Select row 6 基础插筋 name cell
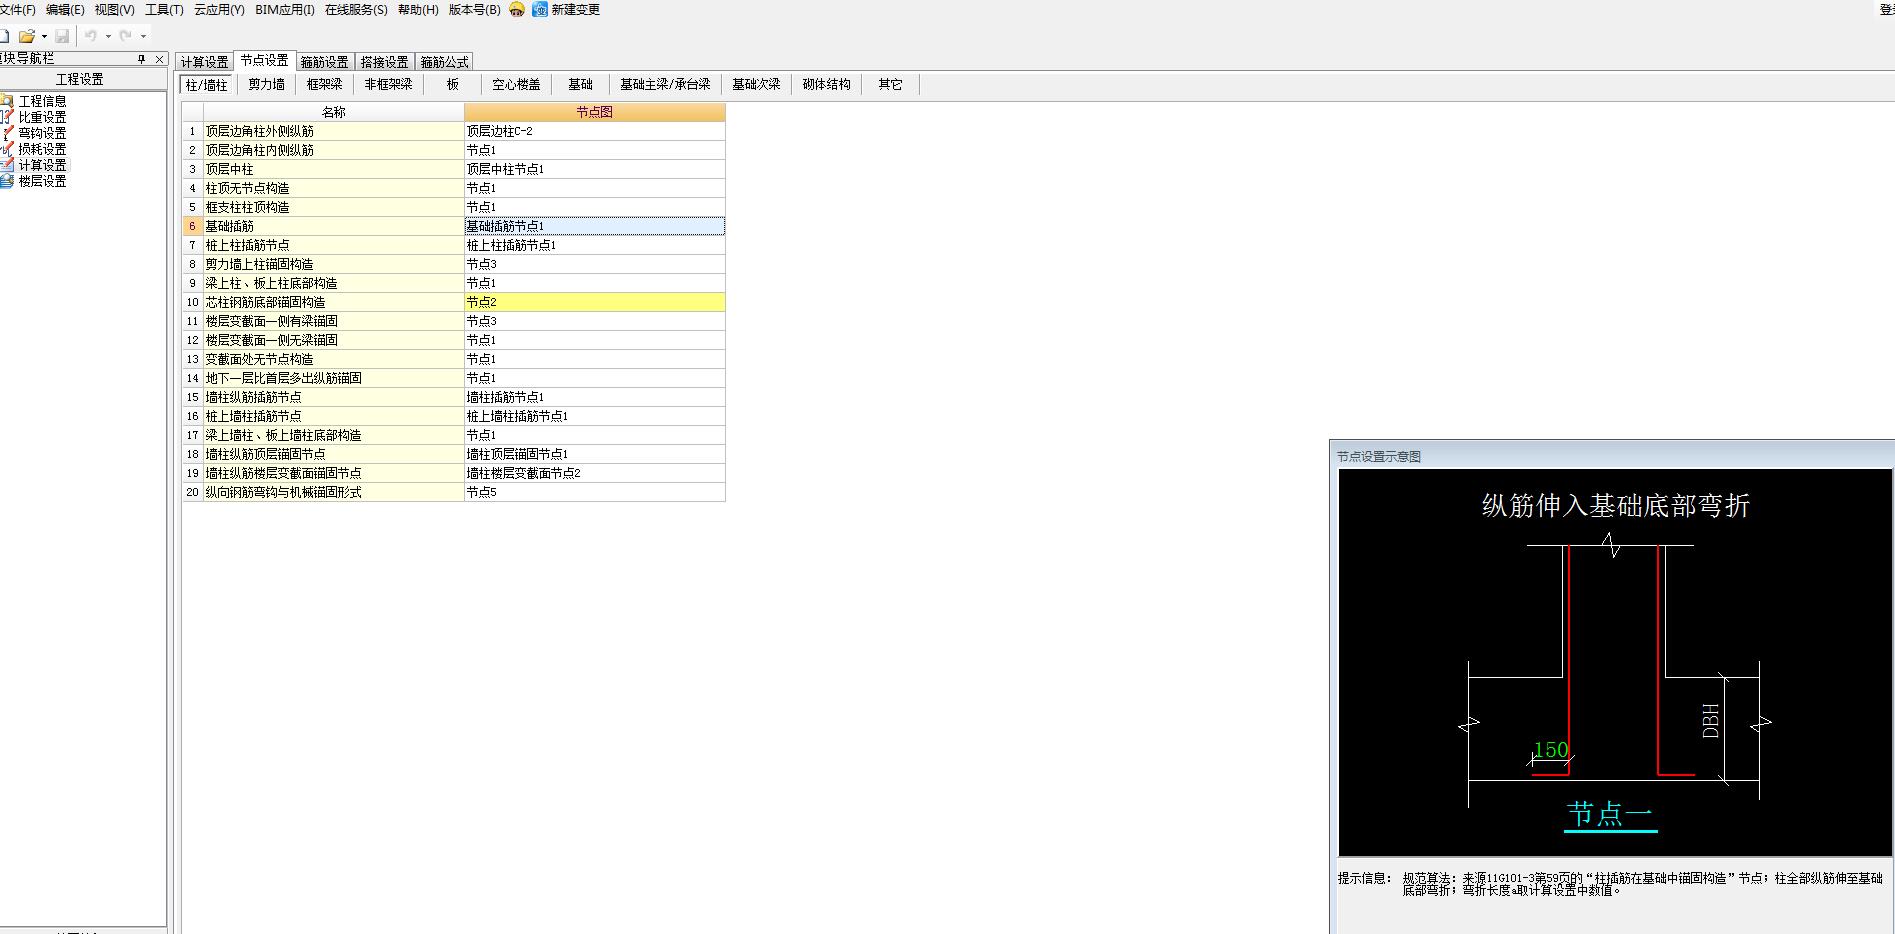The image size is (1895, 934). pyautogui.click(x=333, y=226)
